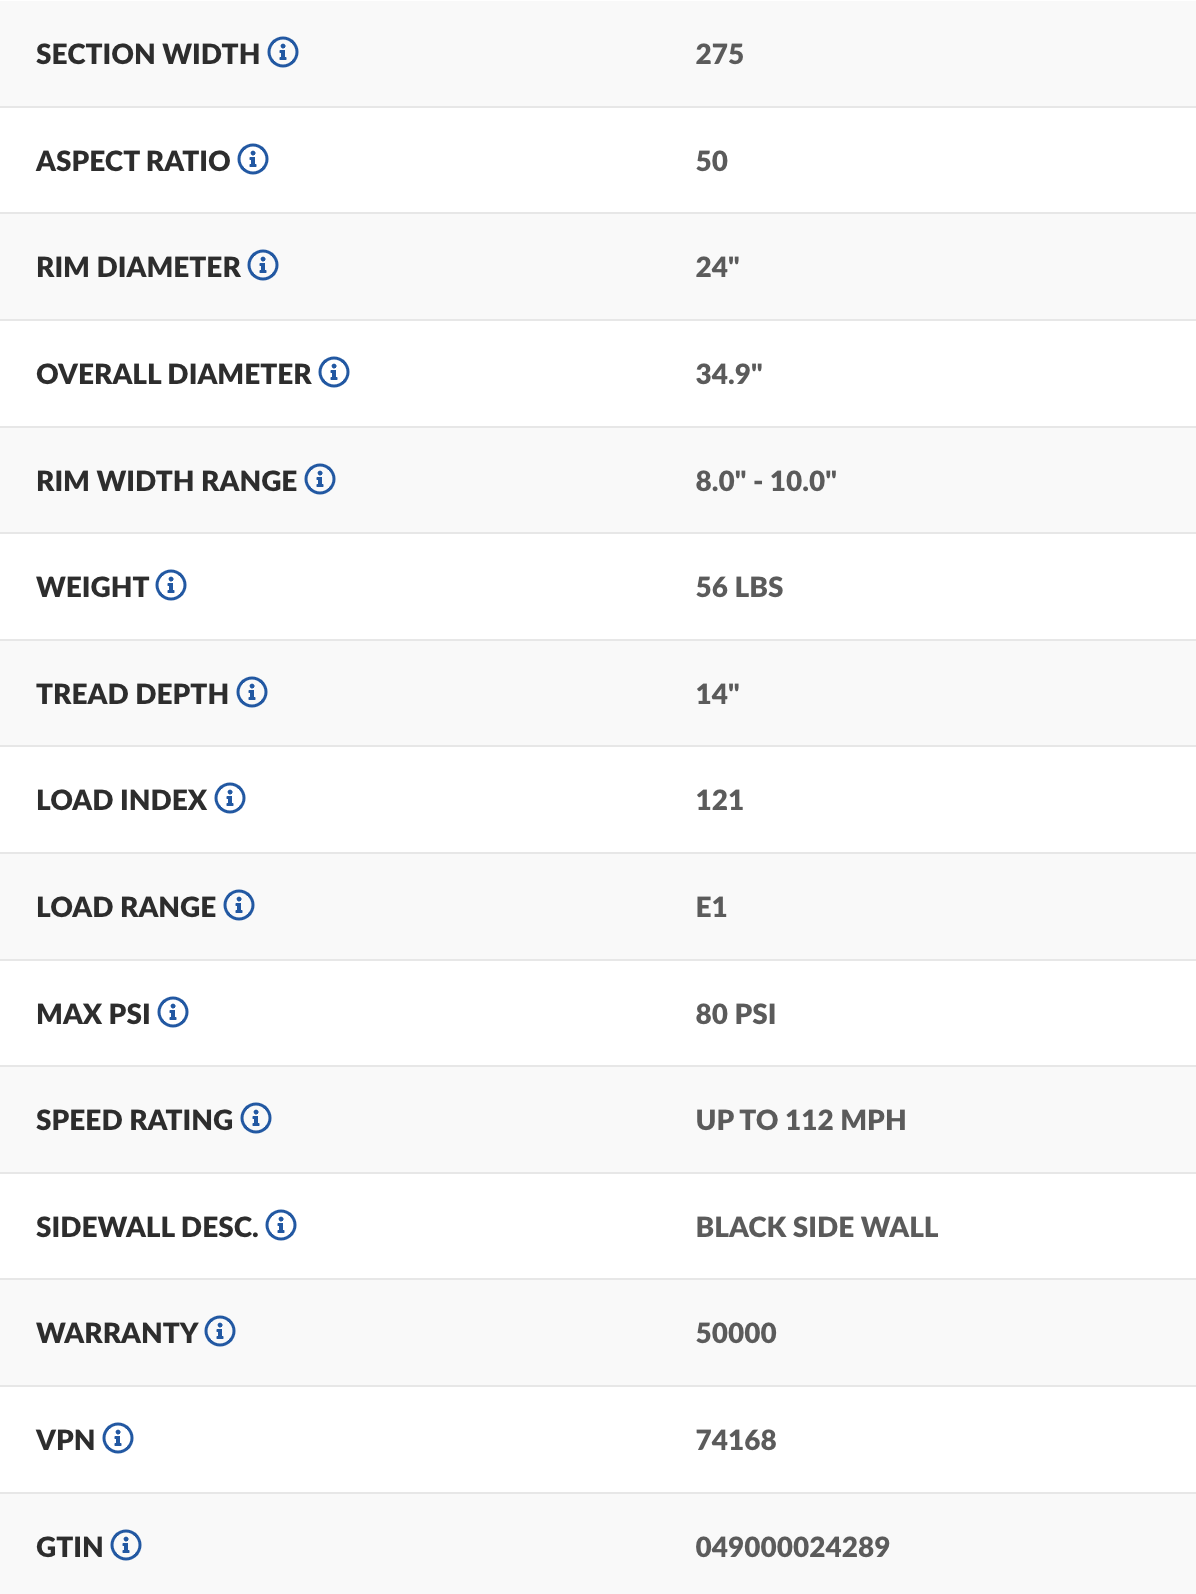Screen dimensions: 1196x1594
Task: Click the Rim Width Range info icon
Action: pyautogui.click(x=320, y=479)
